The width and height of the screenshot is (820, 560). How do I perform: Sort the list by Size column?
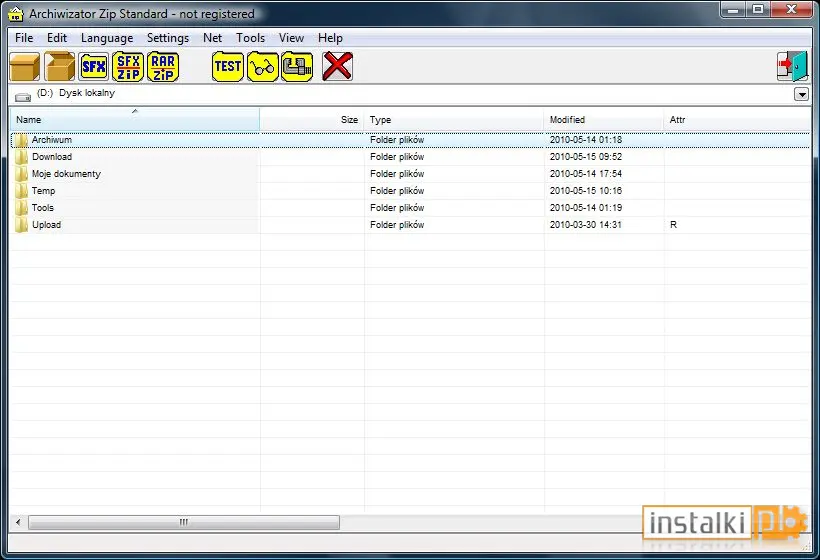[x=312, y=120]
